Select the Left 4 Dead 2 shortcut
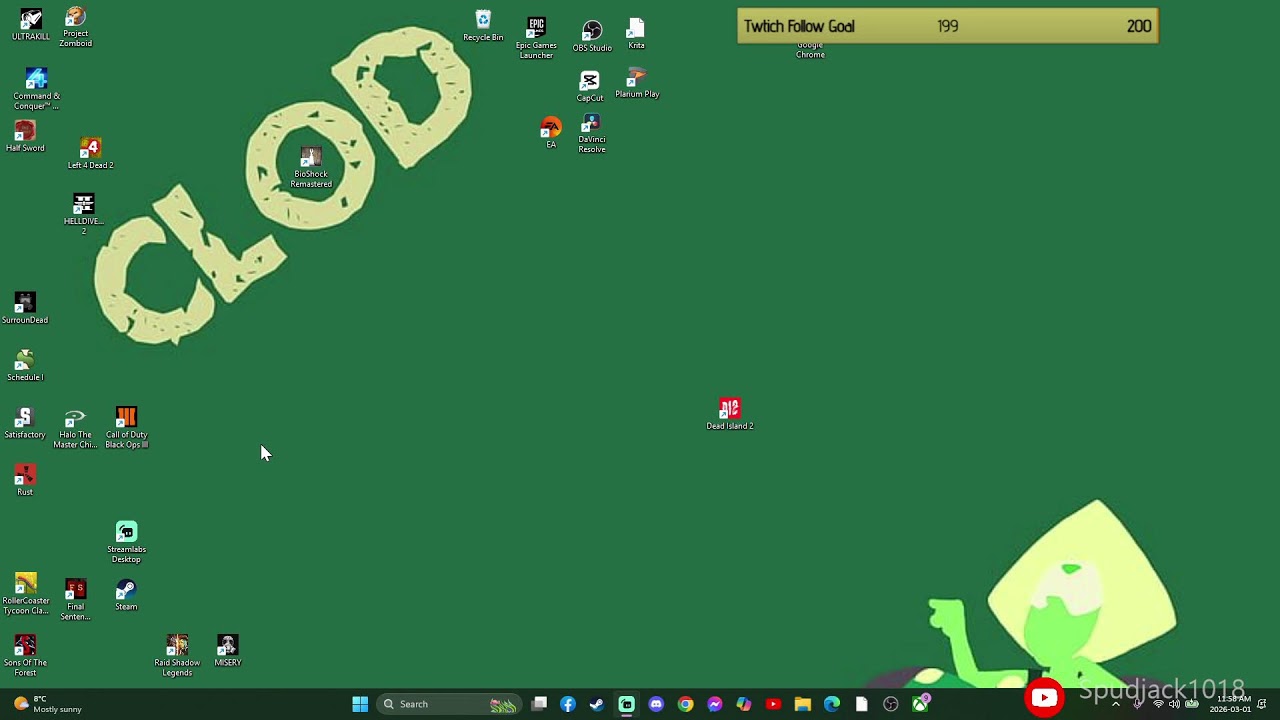Viewport: 1280px width, 720px height. tap(90, 154)
